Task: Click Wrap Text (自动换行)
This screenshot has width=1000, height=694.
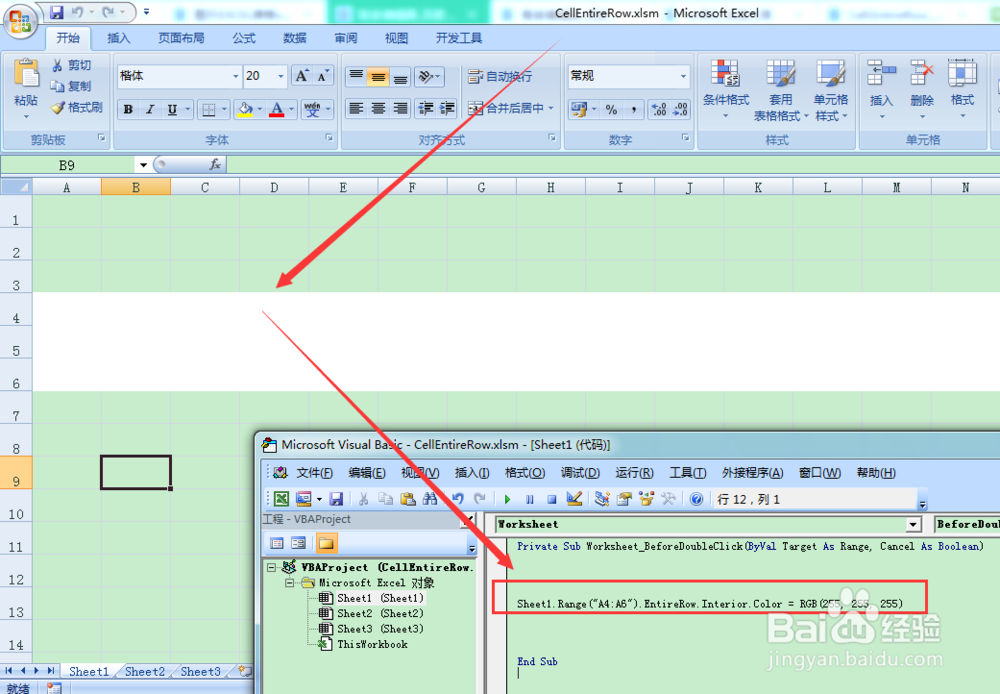Action: click(x=500, y=77)
